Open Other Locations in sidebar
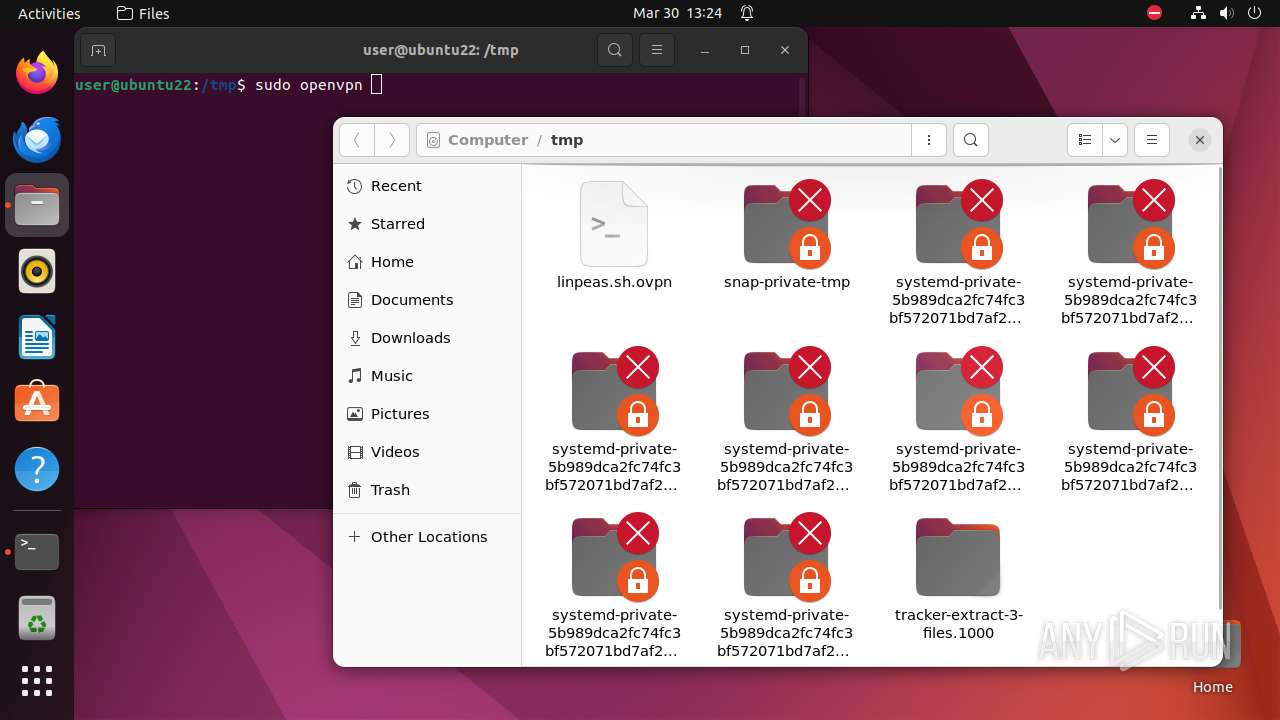This screenshot has height=720, width=1280. 427,537
